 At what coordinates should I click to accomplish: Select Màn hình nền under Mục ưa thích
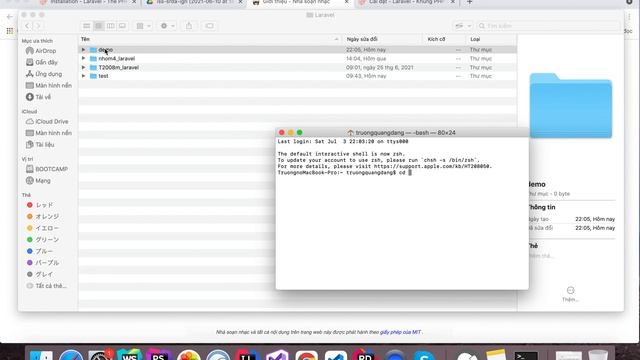(x=49, y=85)
